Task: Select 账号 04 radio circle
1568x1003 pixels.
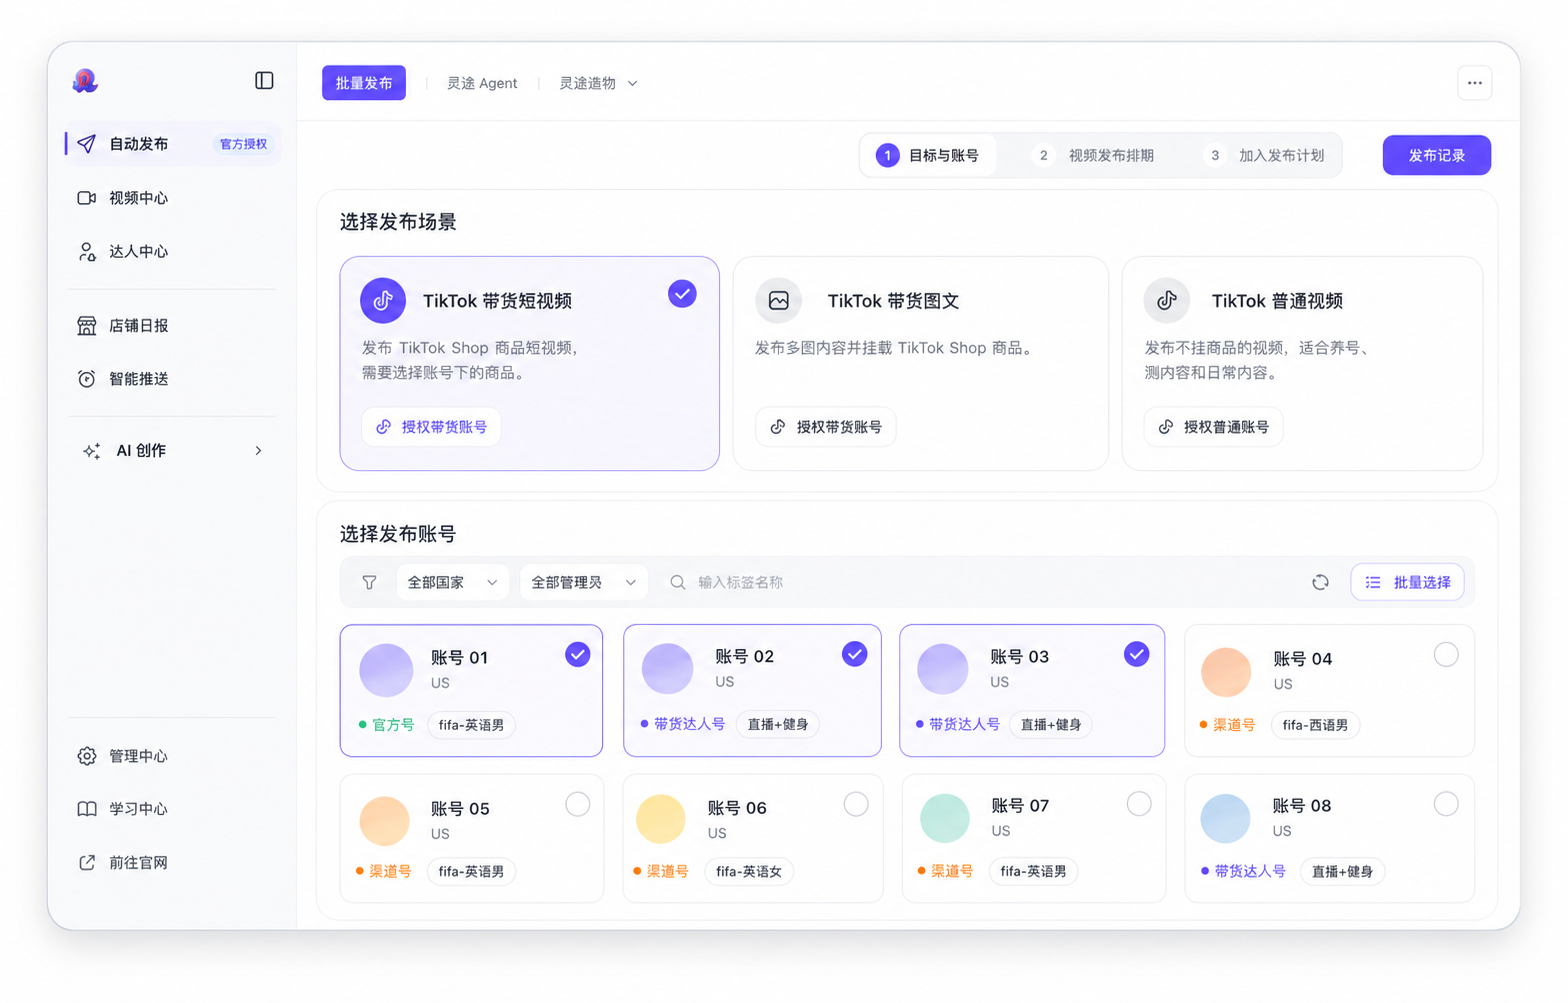Action: [x=1446, y=655]
